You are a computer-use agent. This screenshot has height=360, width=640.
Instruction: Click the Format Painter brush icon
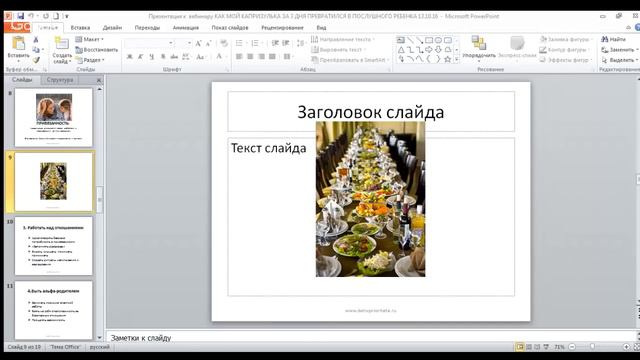36,60
